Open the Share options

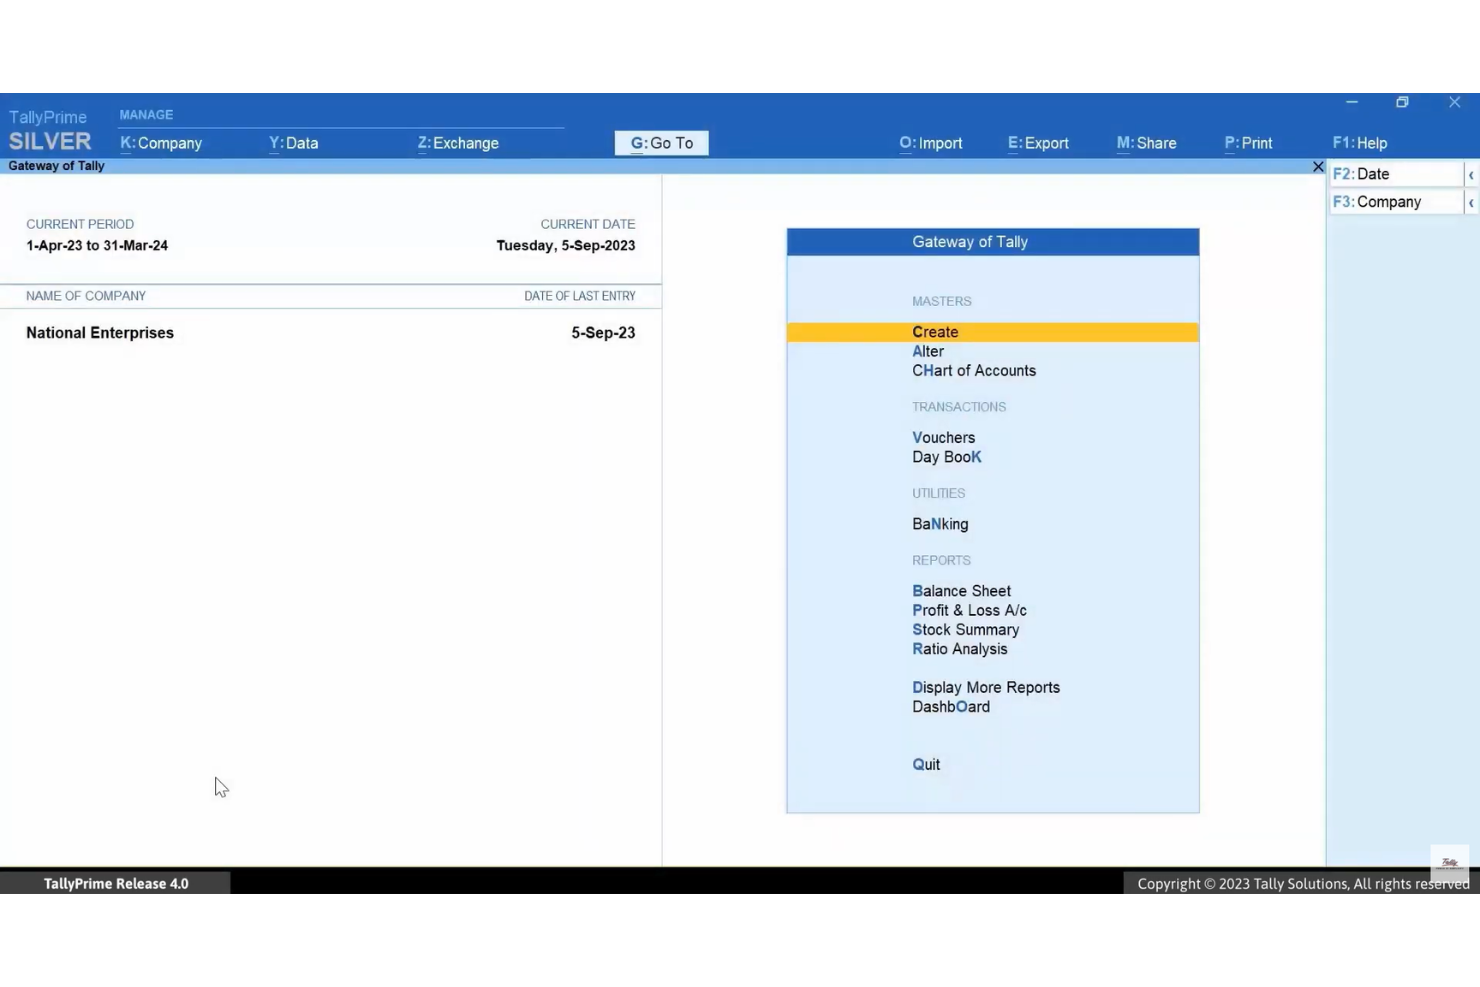[1146, 143]
